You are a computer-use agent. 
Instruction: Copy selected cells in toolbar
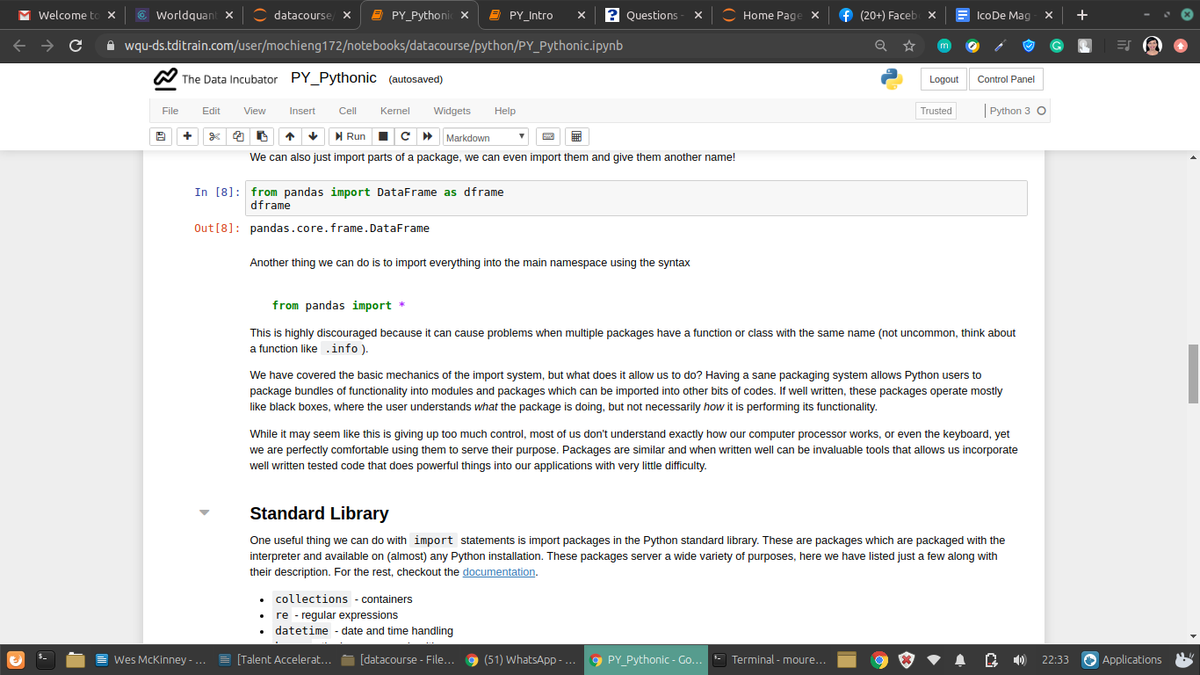(x=238, y=137)
